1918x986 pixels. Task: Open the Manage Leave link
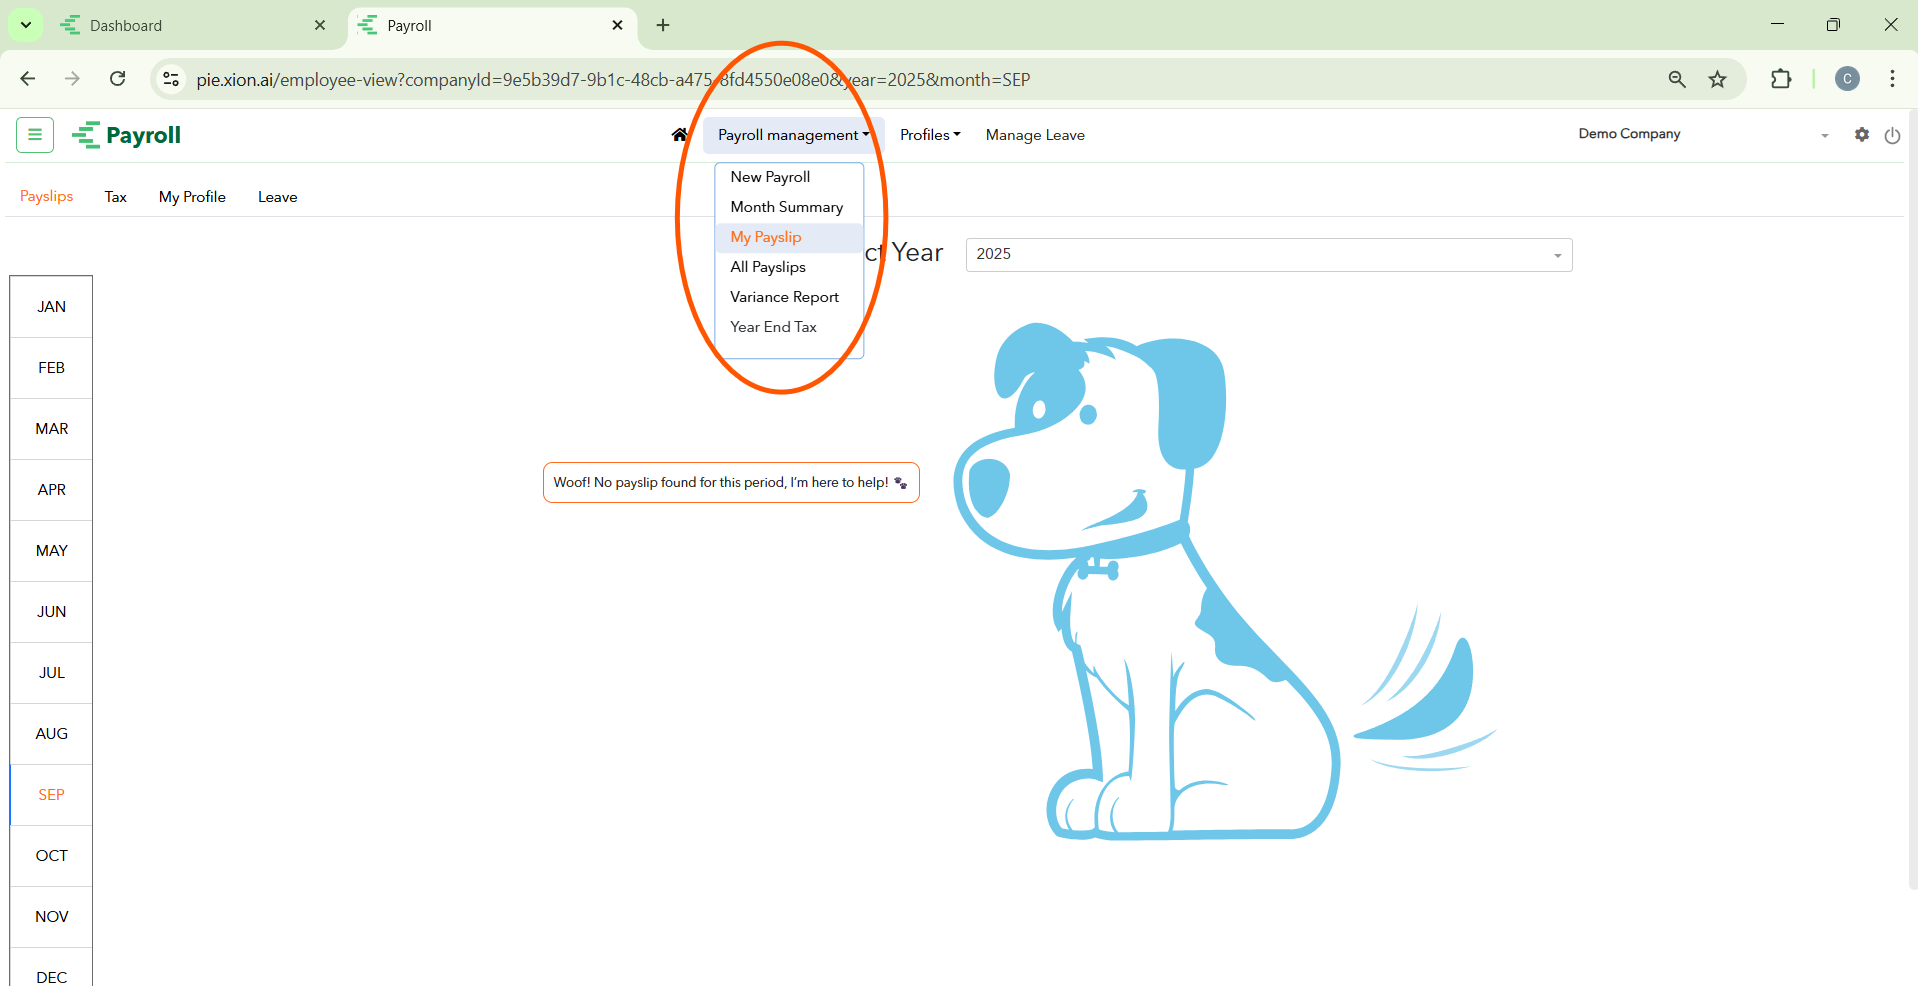pyautogui.click(x=1035, y=135)
